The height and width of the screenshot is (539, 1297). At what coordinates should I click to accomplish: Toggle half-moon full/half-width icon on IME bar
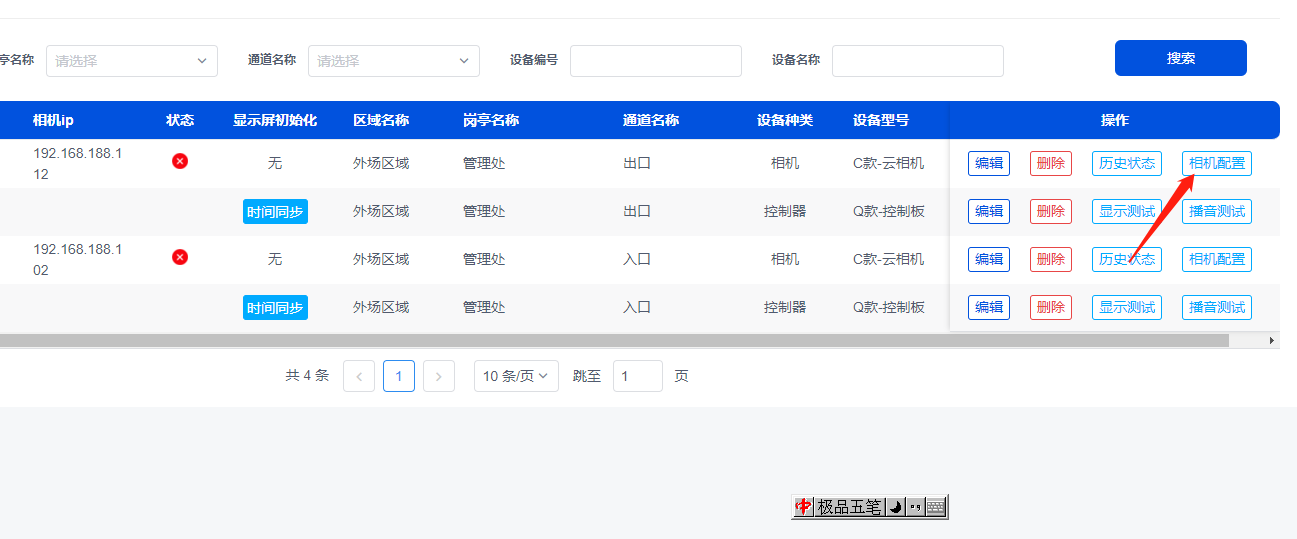pos(896,507)
